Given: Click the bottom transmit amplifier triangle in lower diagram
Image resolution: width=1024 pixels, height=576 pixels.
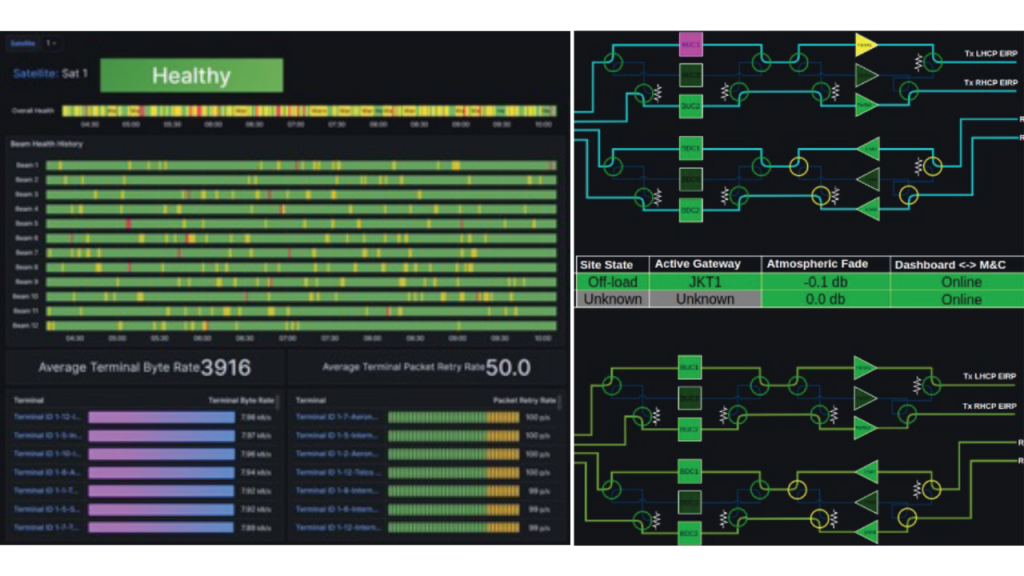Looking at the screenshot, I should tap(864, 428).
